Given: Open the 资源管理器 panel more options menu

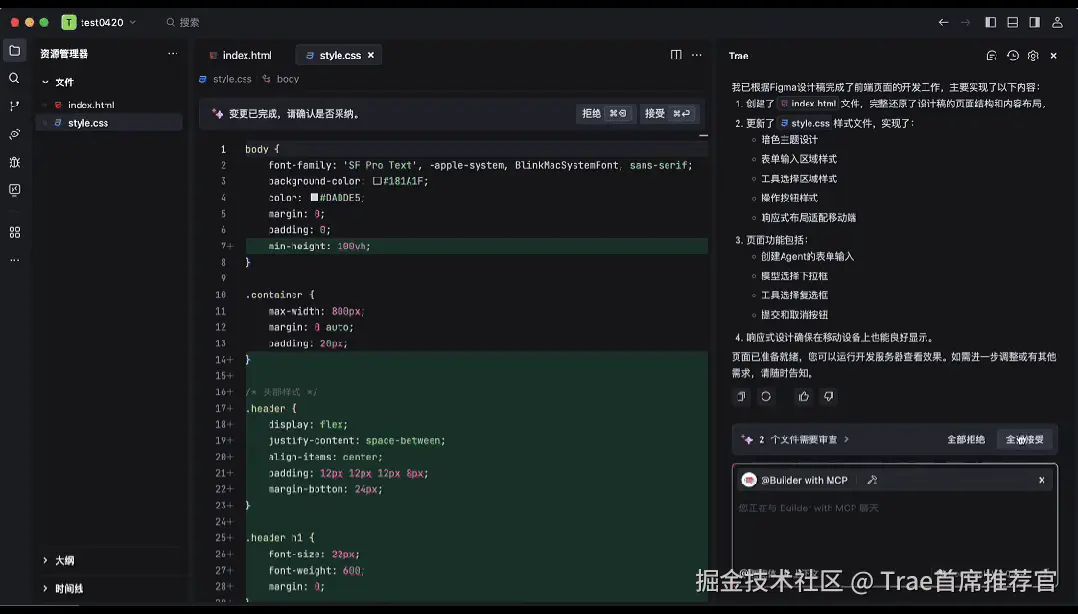Looking at the screenshot, I should [x=173, y=54].
